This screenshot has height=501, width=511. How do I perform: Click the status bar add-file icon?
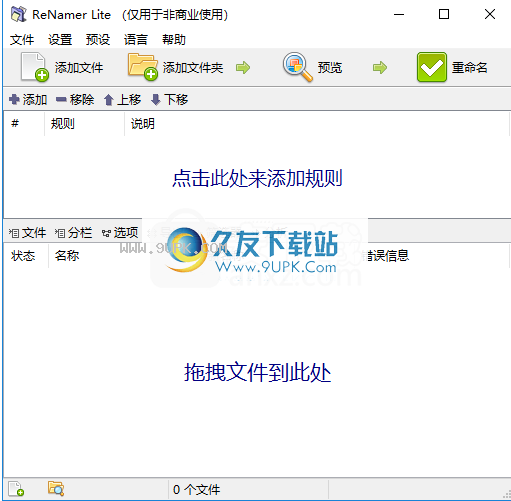point(16,489)
